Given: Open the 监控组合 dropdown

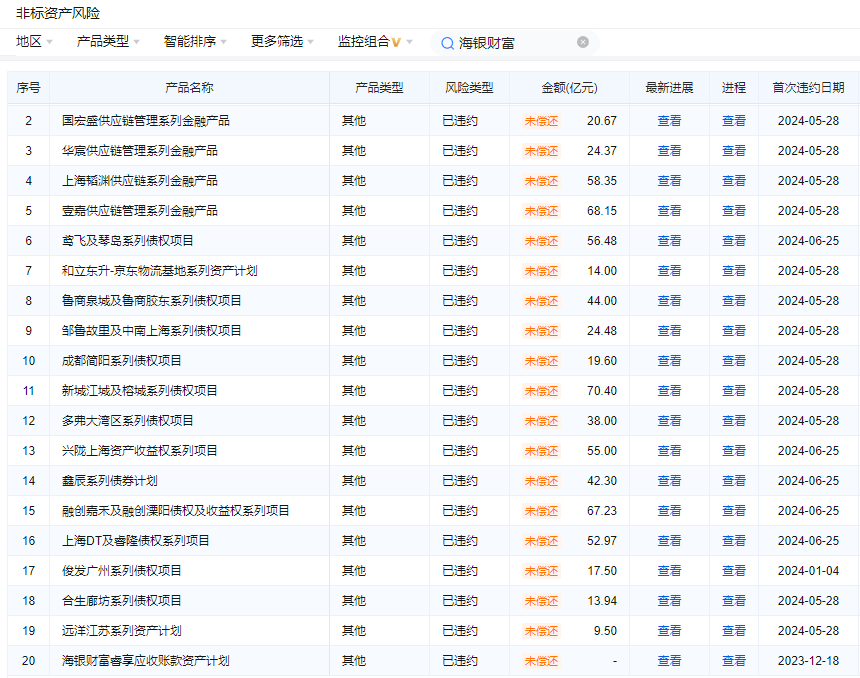Looking at the screenshot, I should (x=375, y=42).
